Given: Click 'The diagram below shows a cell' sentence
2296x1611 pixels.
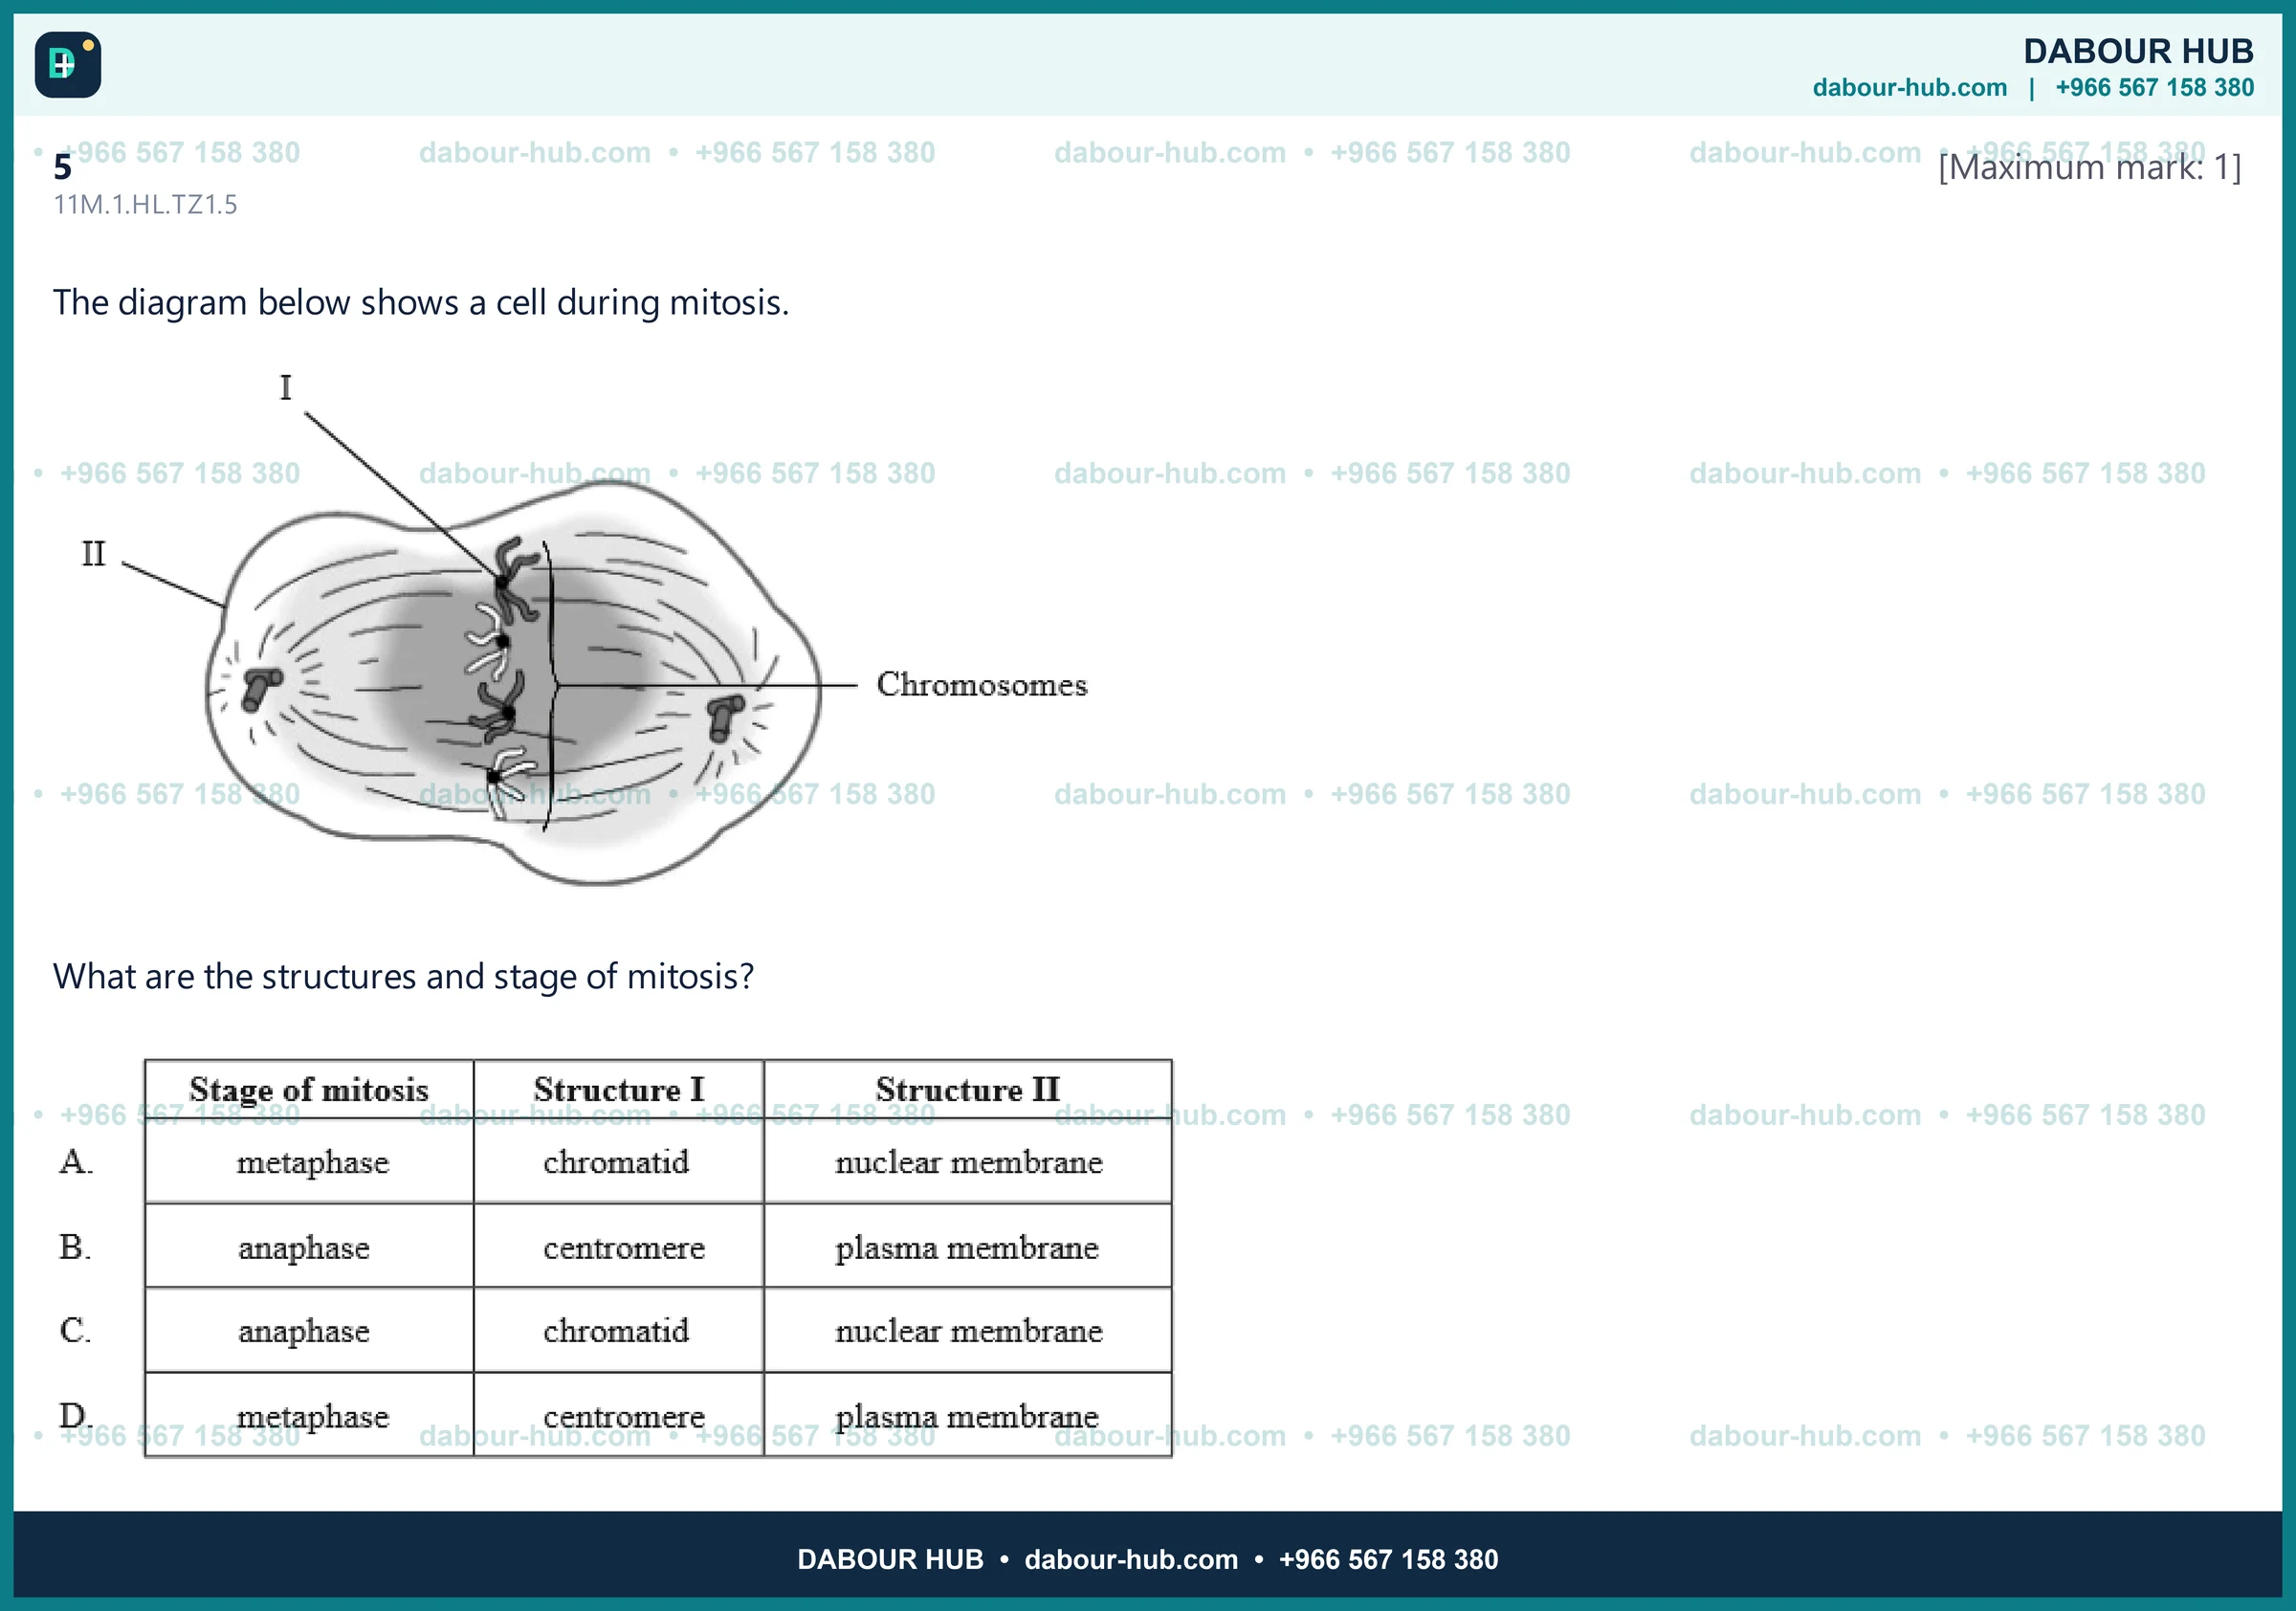Looking at the screenshot, I should [x=421, y=303].
